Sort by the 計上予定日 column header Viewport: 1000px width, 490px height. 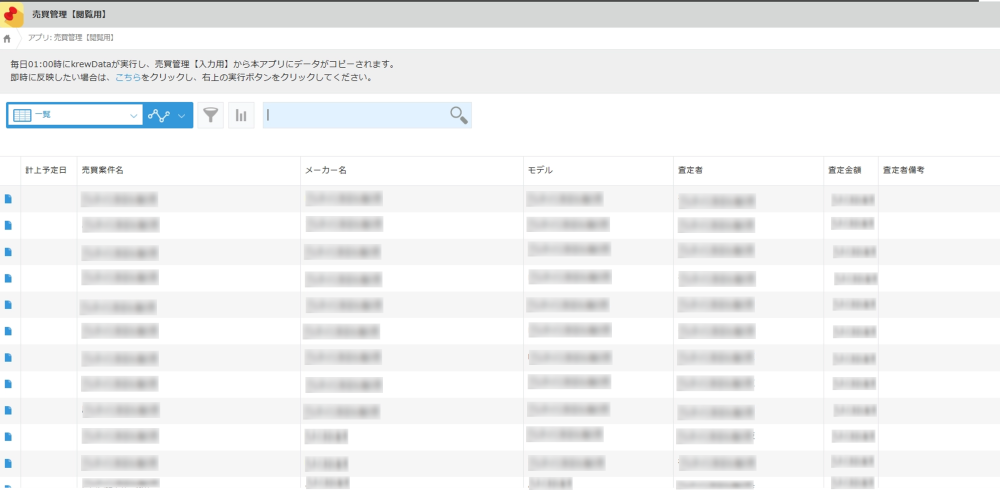point(46,170)
